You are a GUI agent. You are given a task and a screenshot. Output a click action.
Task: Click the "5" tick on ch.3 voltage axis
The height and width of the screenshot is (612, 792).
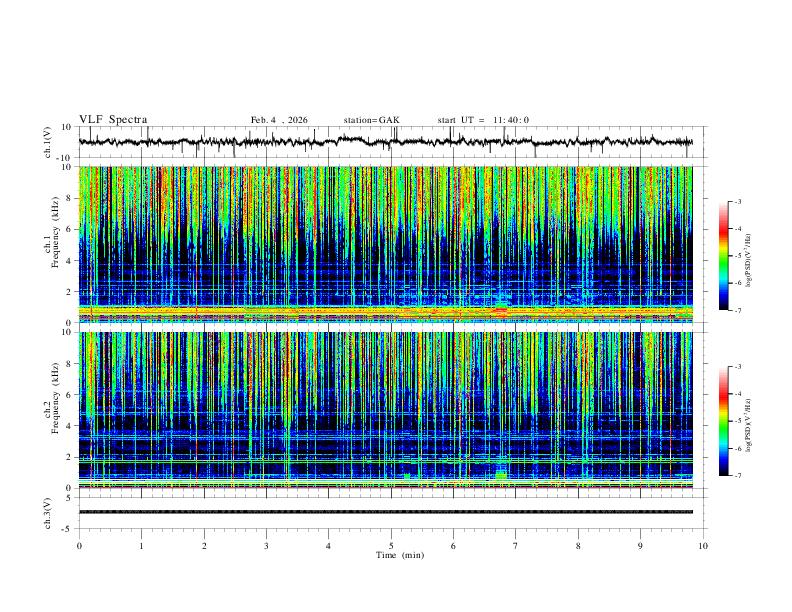(69, 497)
